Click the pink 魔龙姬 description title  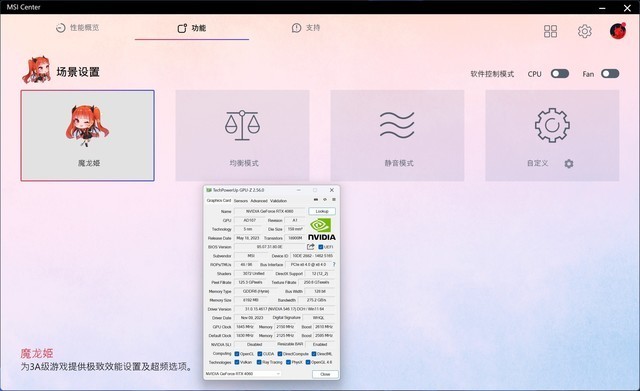point(37,353)
